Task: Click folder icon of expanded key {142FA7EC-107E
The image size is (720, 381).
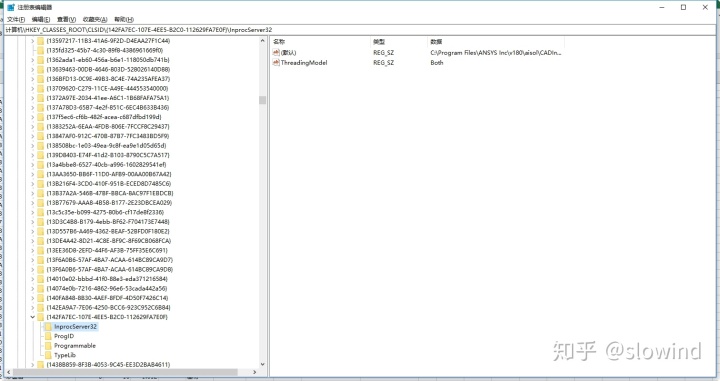Action: tap(40, 317)
